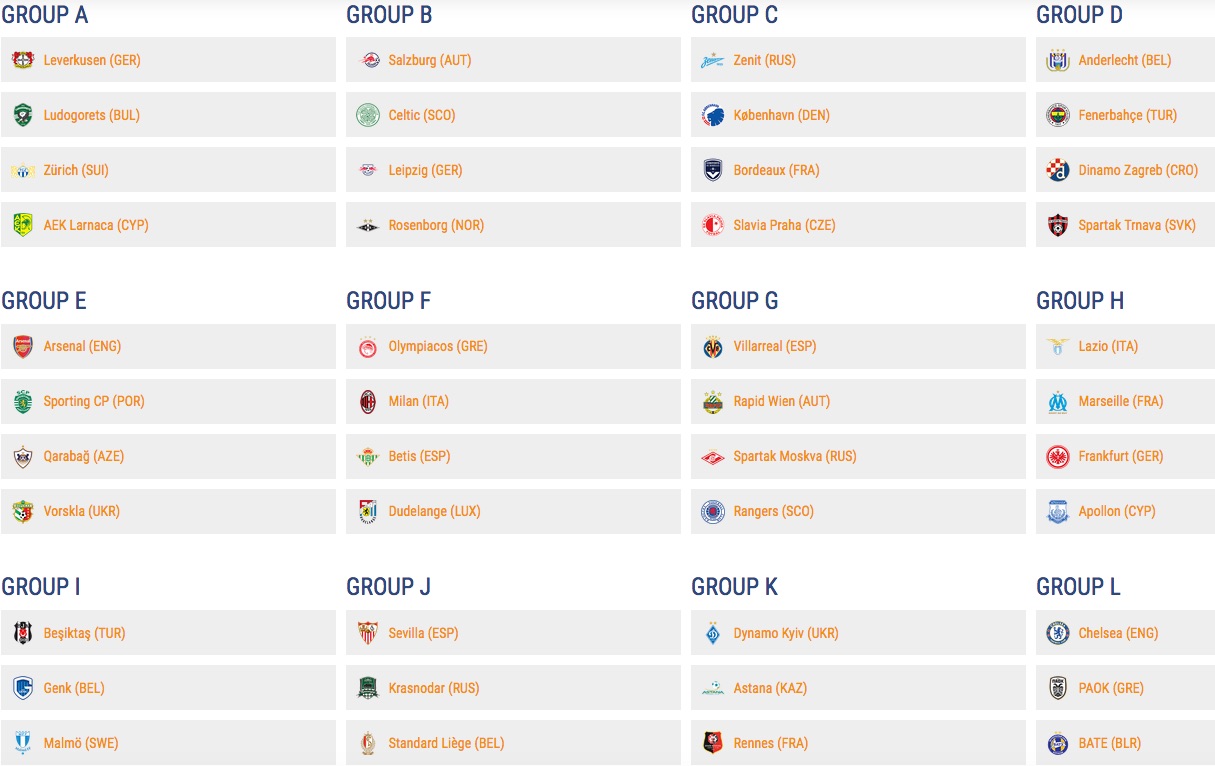Open Beşiktaş (TUR) team link
Screen dimensions: 1215x766
tap(84, 633)
